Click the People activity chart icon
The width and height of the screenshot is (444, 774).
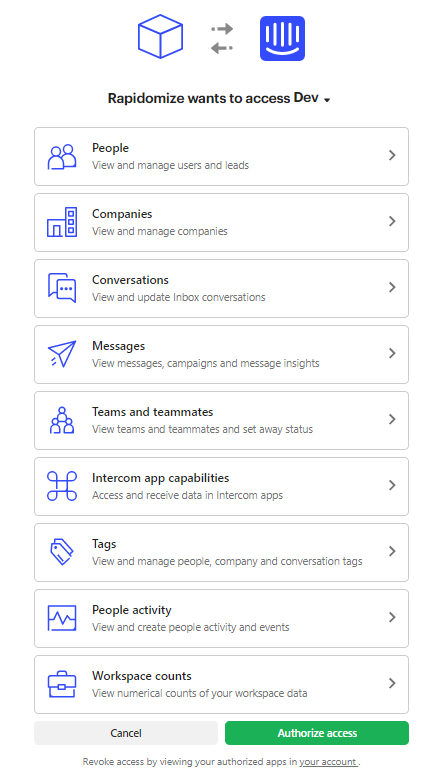point(62,618)
